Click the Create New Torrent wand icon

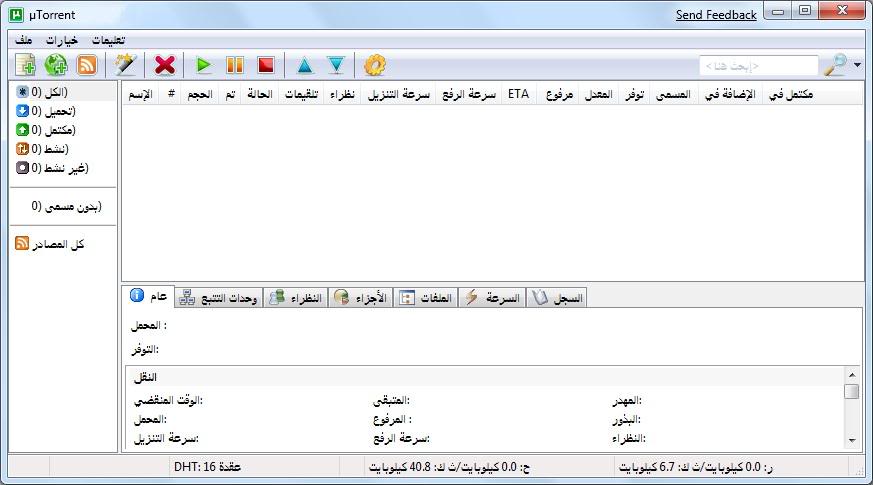[125, 65]
